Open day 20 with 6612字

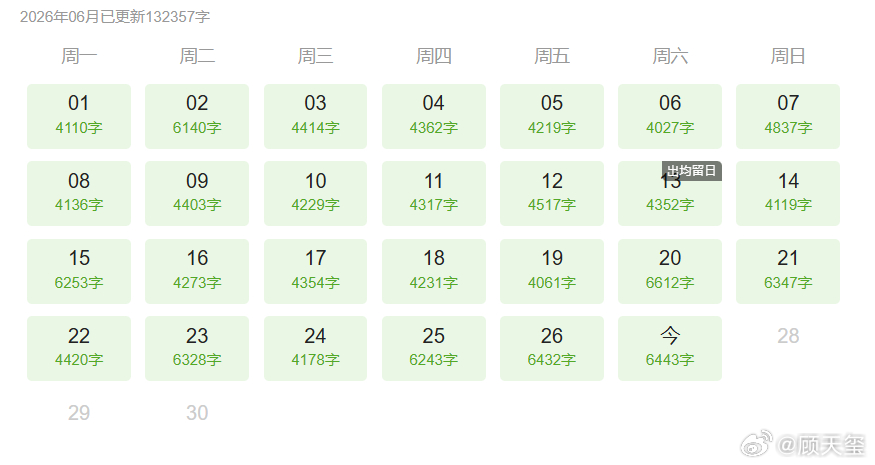click(670, 271)
